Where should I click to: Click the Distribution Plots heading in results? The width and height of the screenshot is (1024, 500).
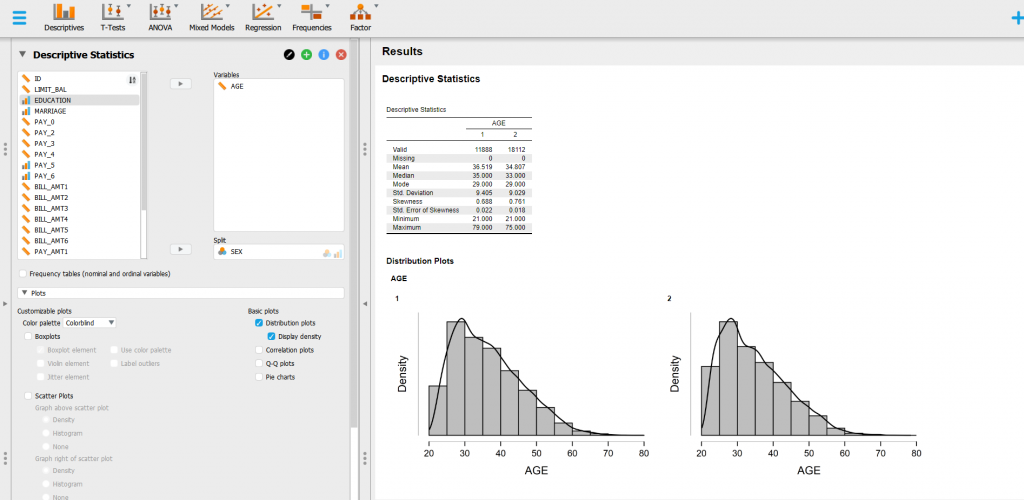tap(420, 261)
